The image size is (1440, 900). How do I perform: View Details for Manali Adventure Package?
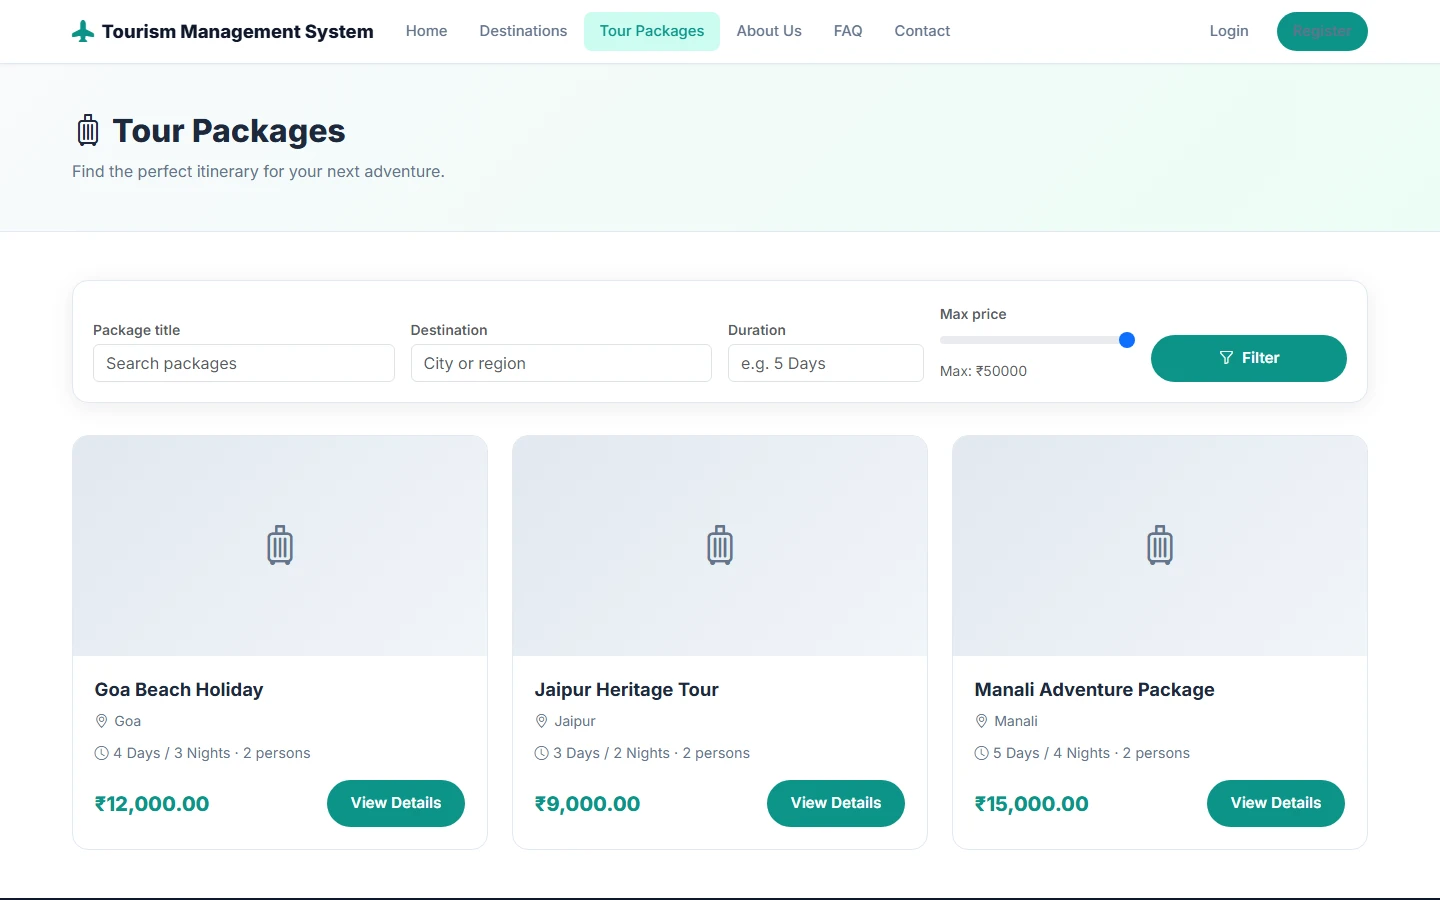point(1276,803)
